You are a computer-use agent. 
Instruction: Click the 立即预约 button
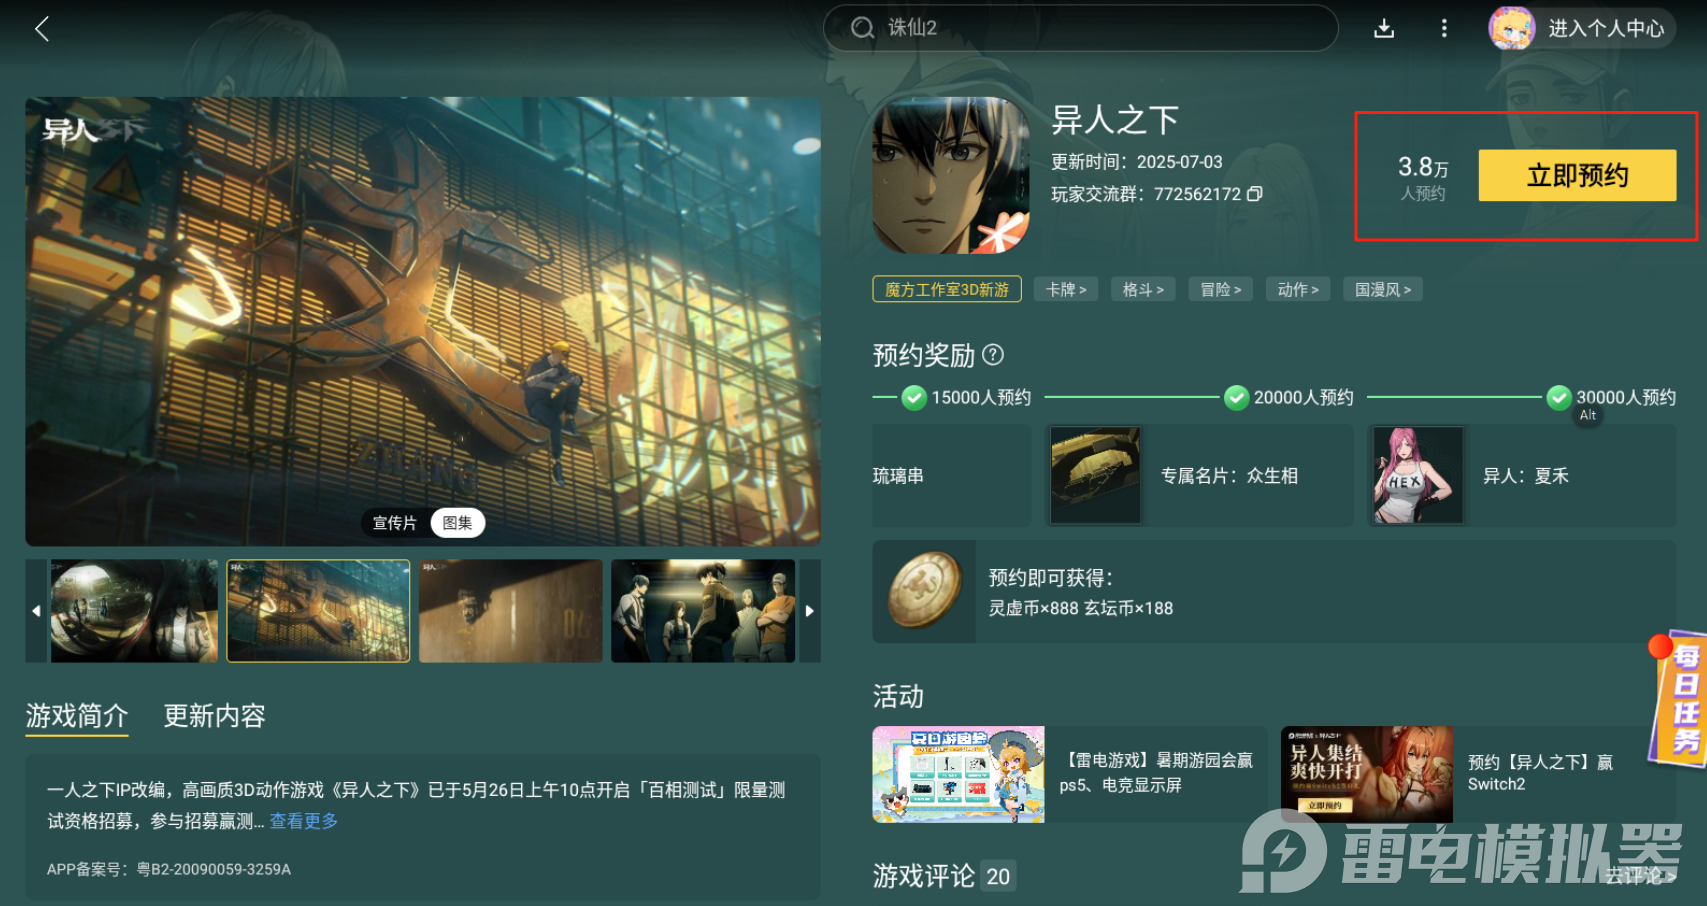(1577, 176)
